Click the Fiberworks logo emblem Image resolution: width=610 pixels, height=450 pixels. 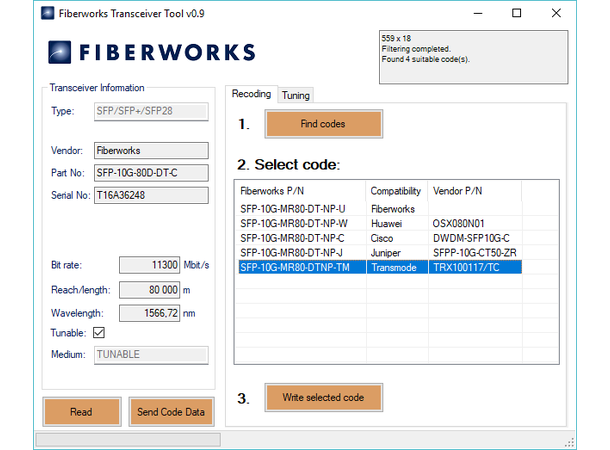[x=60, y=52]
